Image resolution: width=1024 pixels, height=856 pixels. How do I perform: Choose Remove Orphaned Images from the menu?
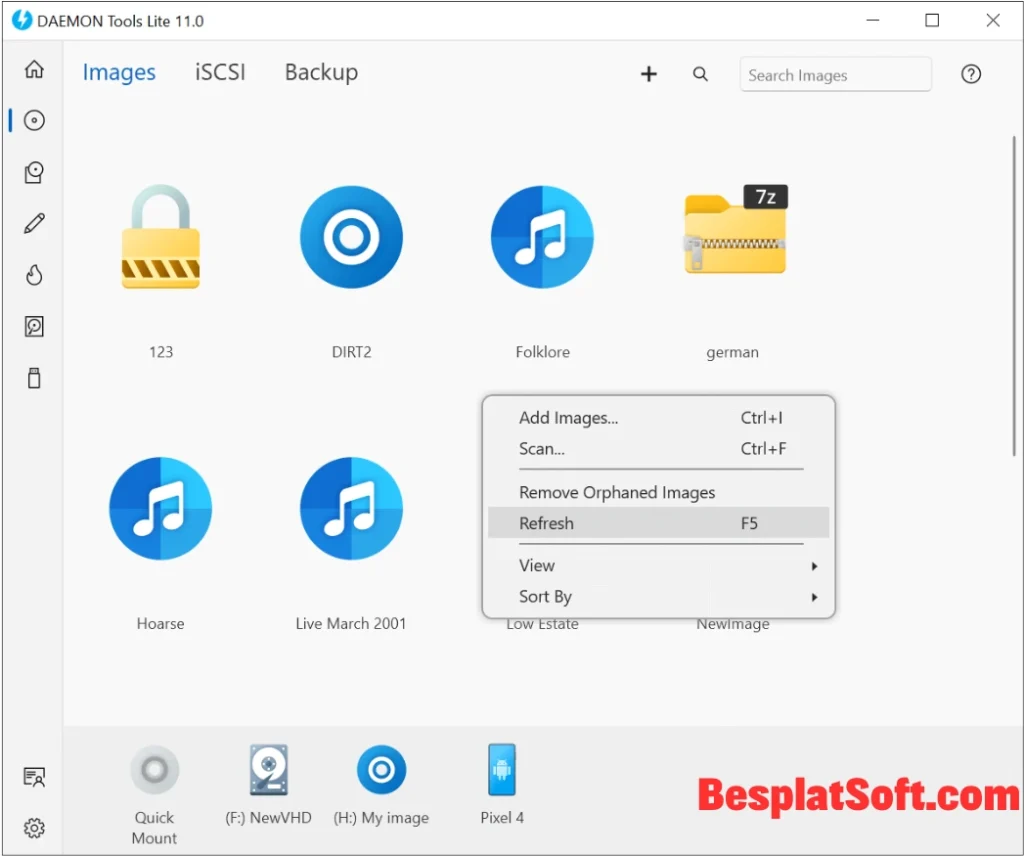pyautogui.click(x=617, y=492)
